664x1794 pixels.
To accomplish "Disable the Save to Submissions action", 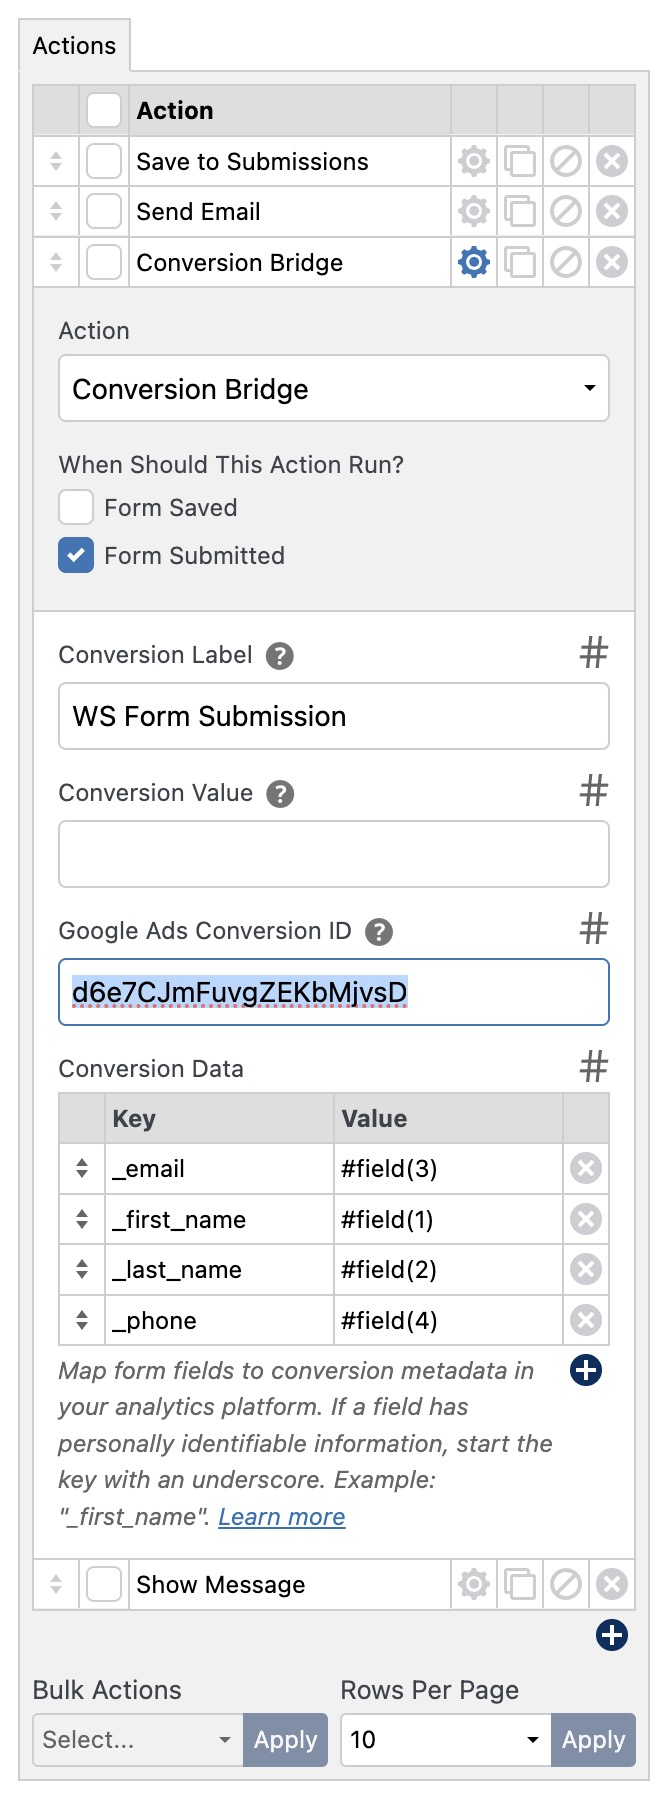I will (x=565, y=160).
